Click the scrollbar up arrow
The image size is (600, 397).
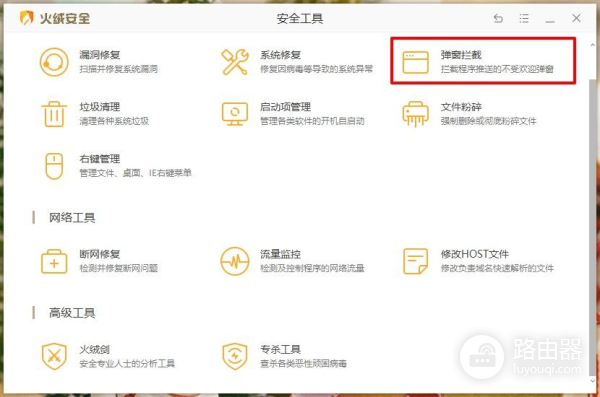(592, 45)
